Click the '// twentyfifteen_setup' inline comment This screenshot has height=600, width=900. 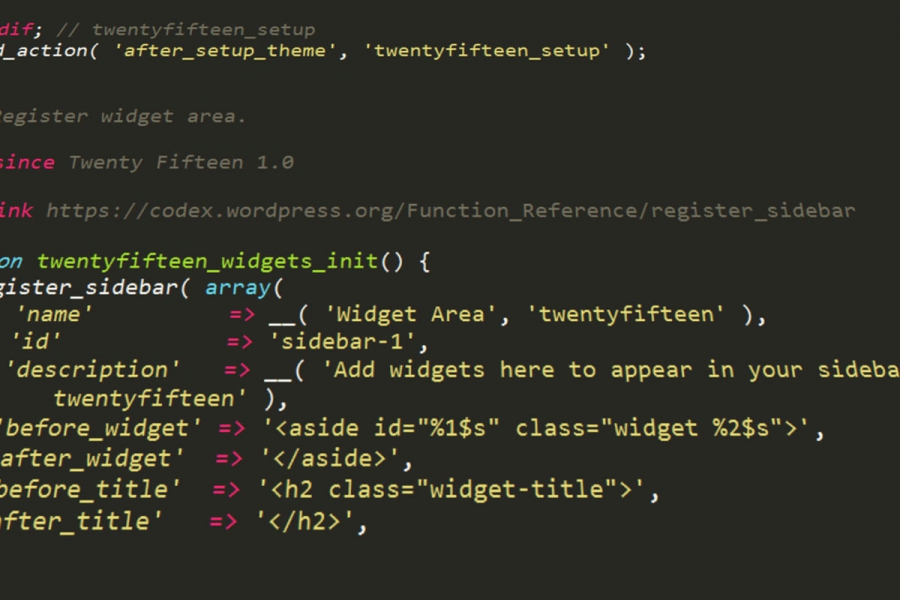click(185, 30)
